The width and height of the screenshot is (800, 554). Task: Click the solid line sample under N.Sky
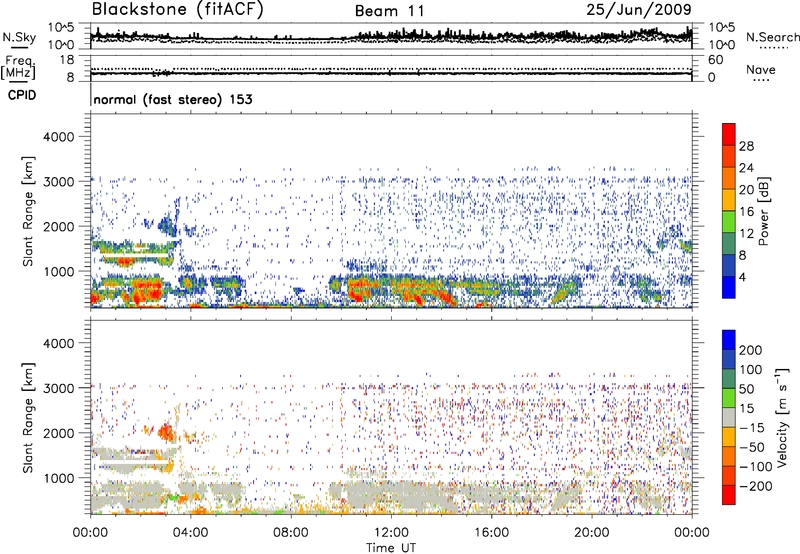pyautogui.click(x=19, y=47)
